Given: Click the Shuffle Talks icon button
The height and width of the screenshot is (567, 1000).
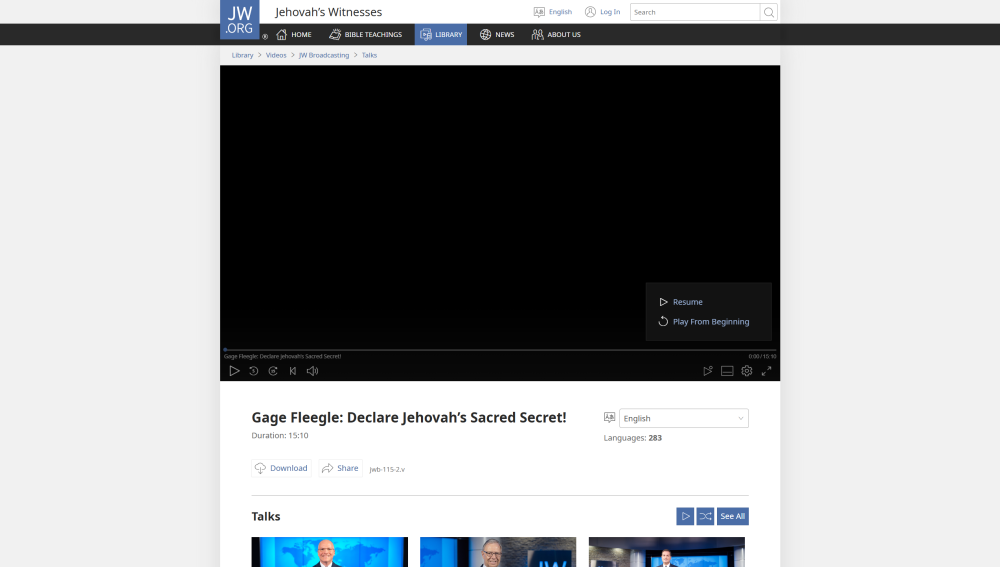Looking at the screenshot, I should [x=705, y=516].
